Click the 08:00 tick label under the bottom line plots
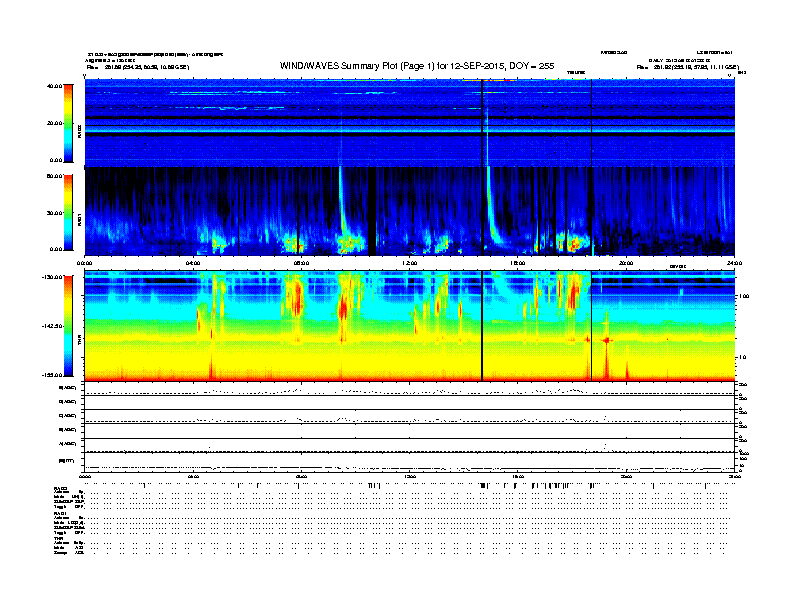The image size is (792, 612). click(x=301, y=476)
